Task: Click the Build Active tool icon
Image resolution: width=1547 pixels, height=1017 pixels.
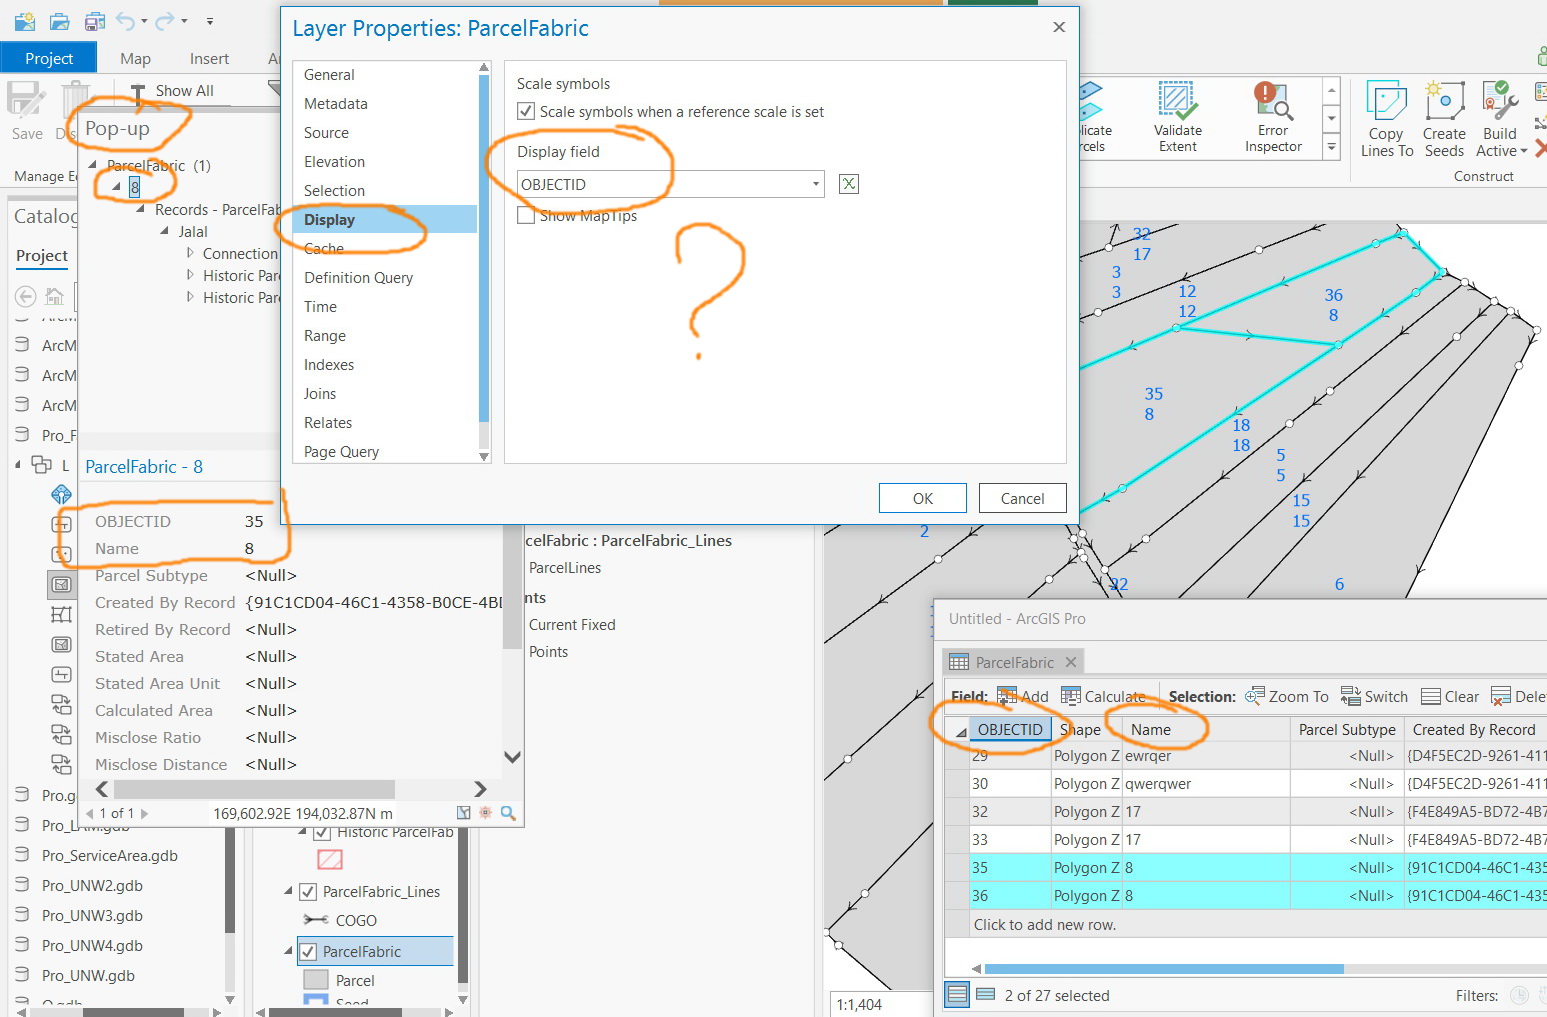Action: (x=1500, y=101)
